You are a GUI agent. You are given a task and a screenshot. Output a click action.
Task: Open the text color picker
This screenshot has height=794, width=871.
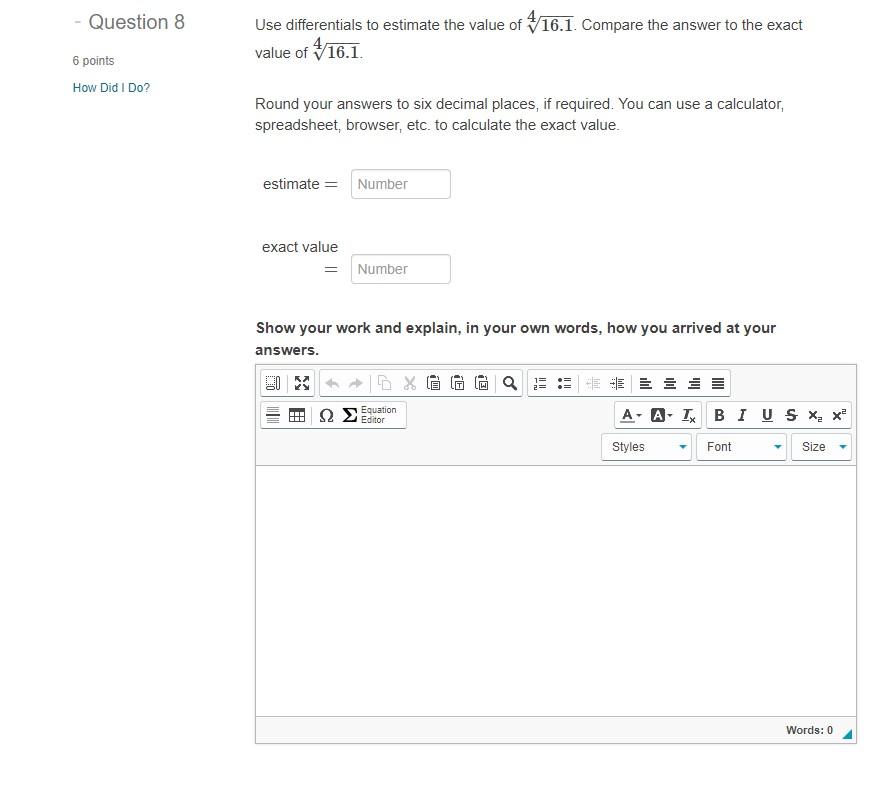point(628,415)
